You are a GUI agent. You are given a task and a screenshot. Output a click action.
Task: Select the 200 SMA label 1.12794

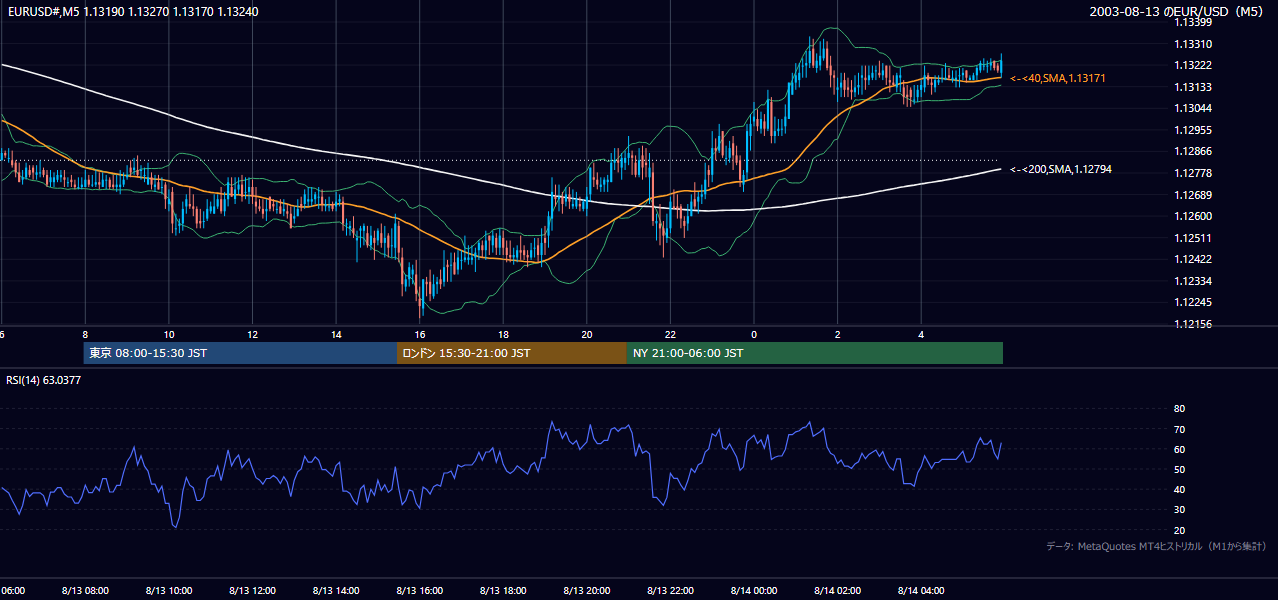1061,170
